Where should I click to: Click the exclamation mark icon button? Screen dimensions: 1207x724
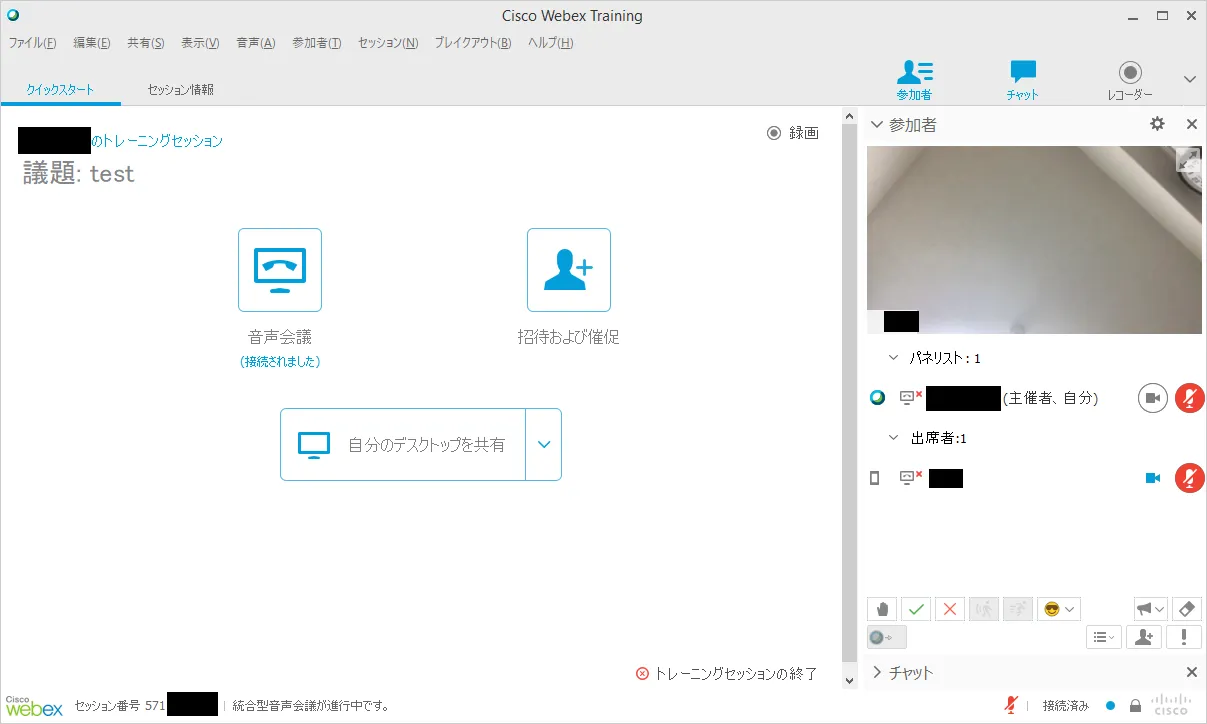coord(1185,637)
